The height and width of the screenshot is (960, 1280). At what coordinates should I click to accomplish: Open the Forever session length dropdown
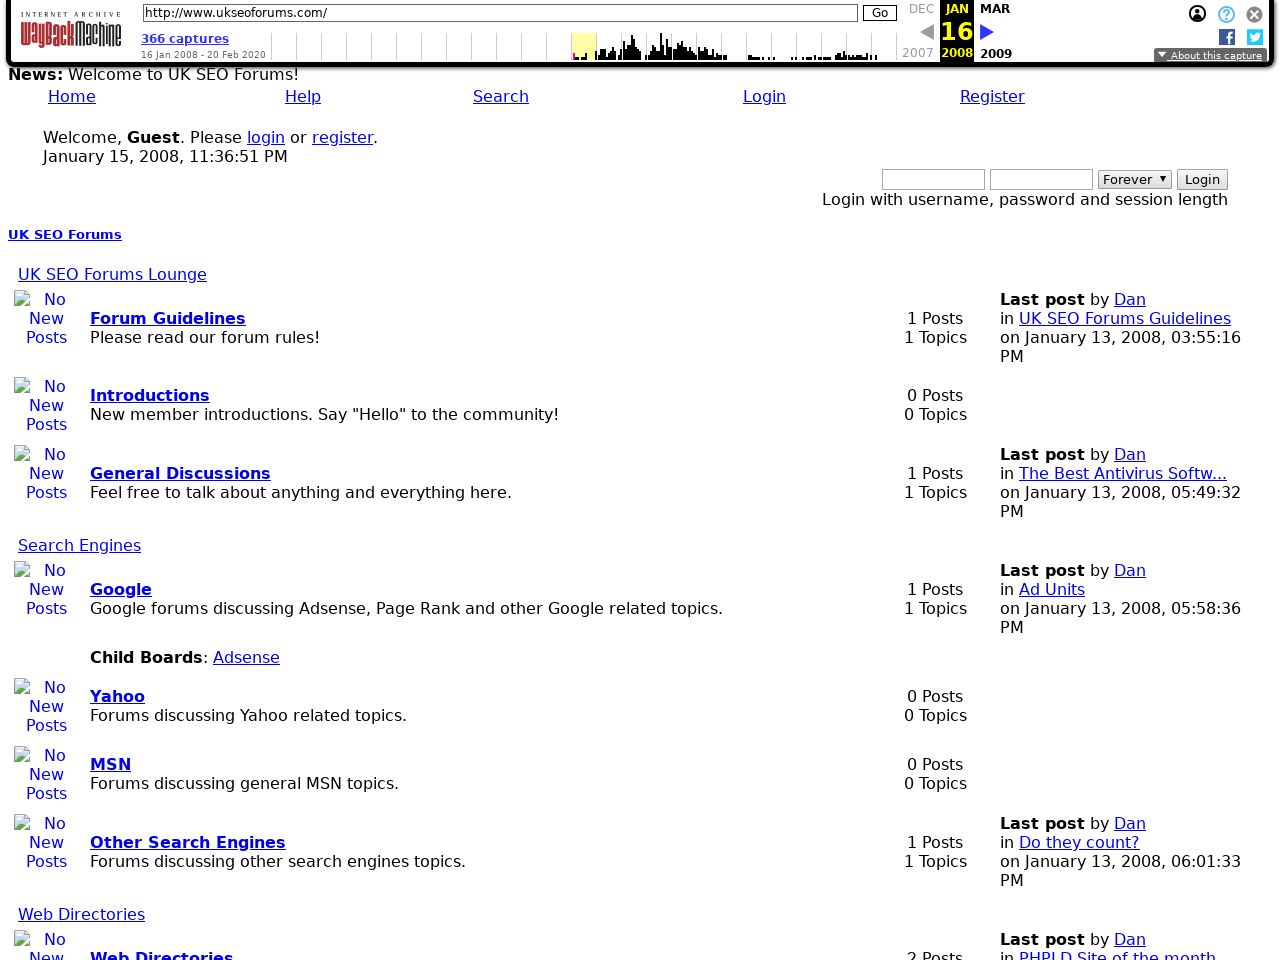[1134, 179]
